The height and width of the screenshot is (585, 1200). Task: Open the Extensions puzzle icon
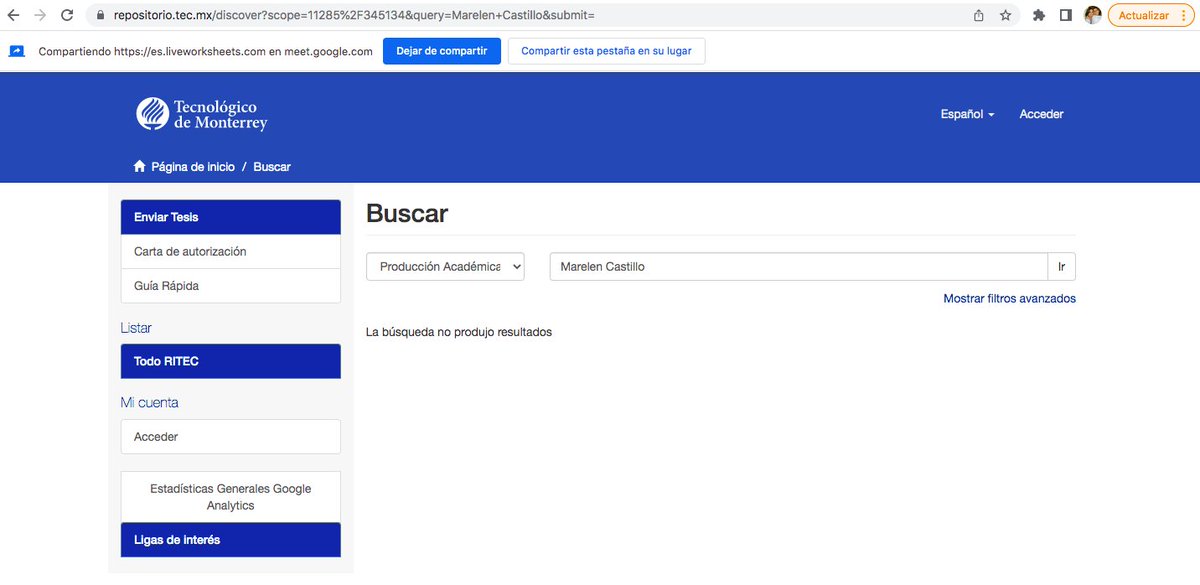point(1039,16)
